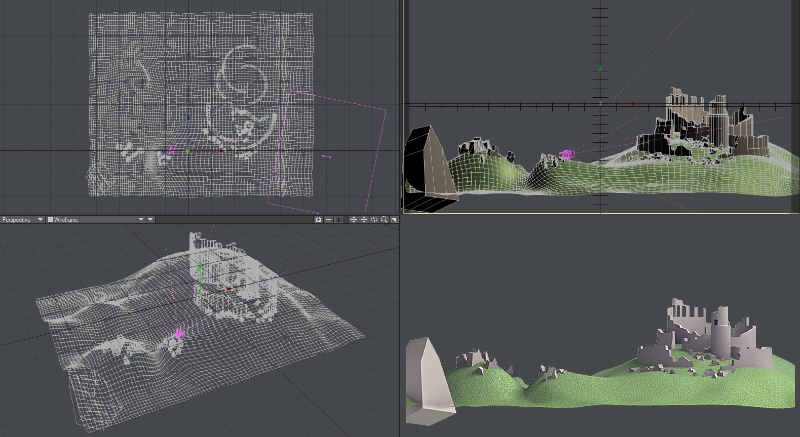Click the magnifying glass zoom icon
Image resolution: width=800 pixels, height=437 pixels.
coord(384,219)
